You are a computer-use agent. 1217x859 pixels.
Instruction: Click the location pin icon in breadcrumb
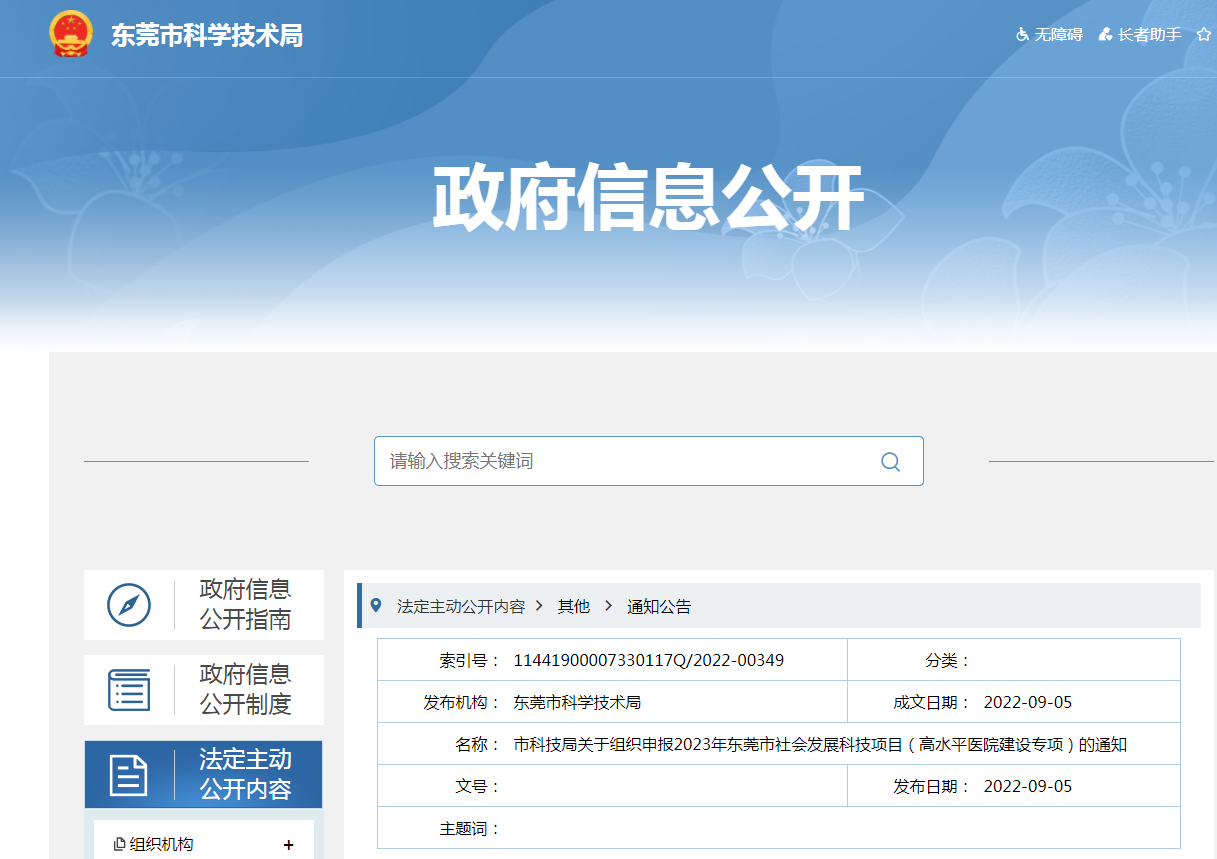[376, 606]
